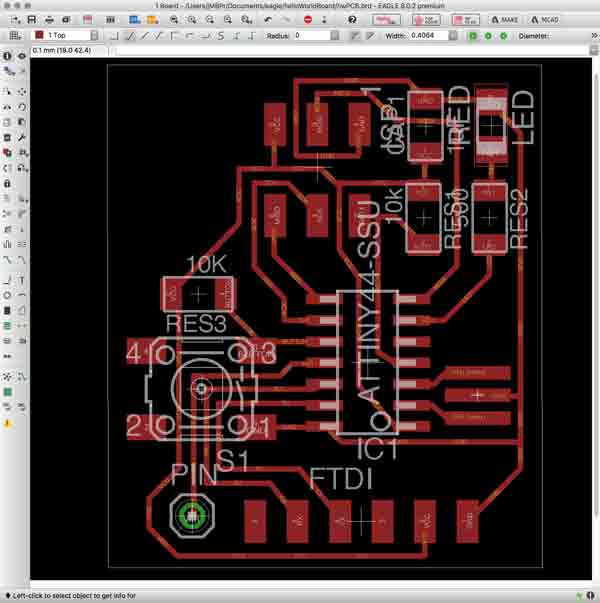Choose the square via shape
Screen dimensions: 600x603
[473, 36]
